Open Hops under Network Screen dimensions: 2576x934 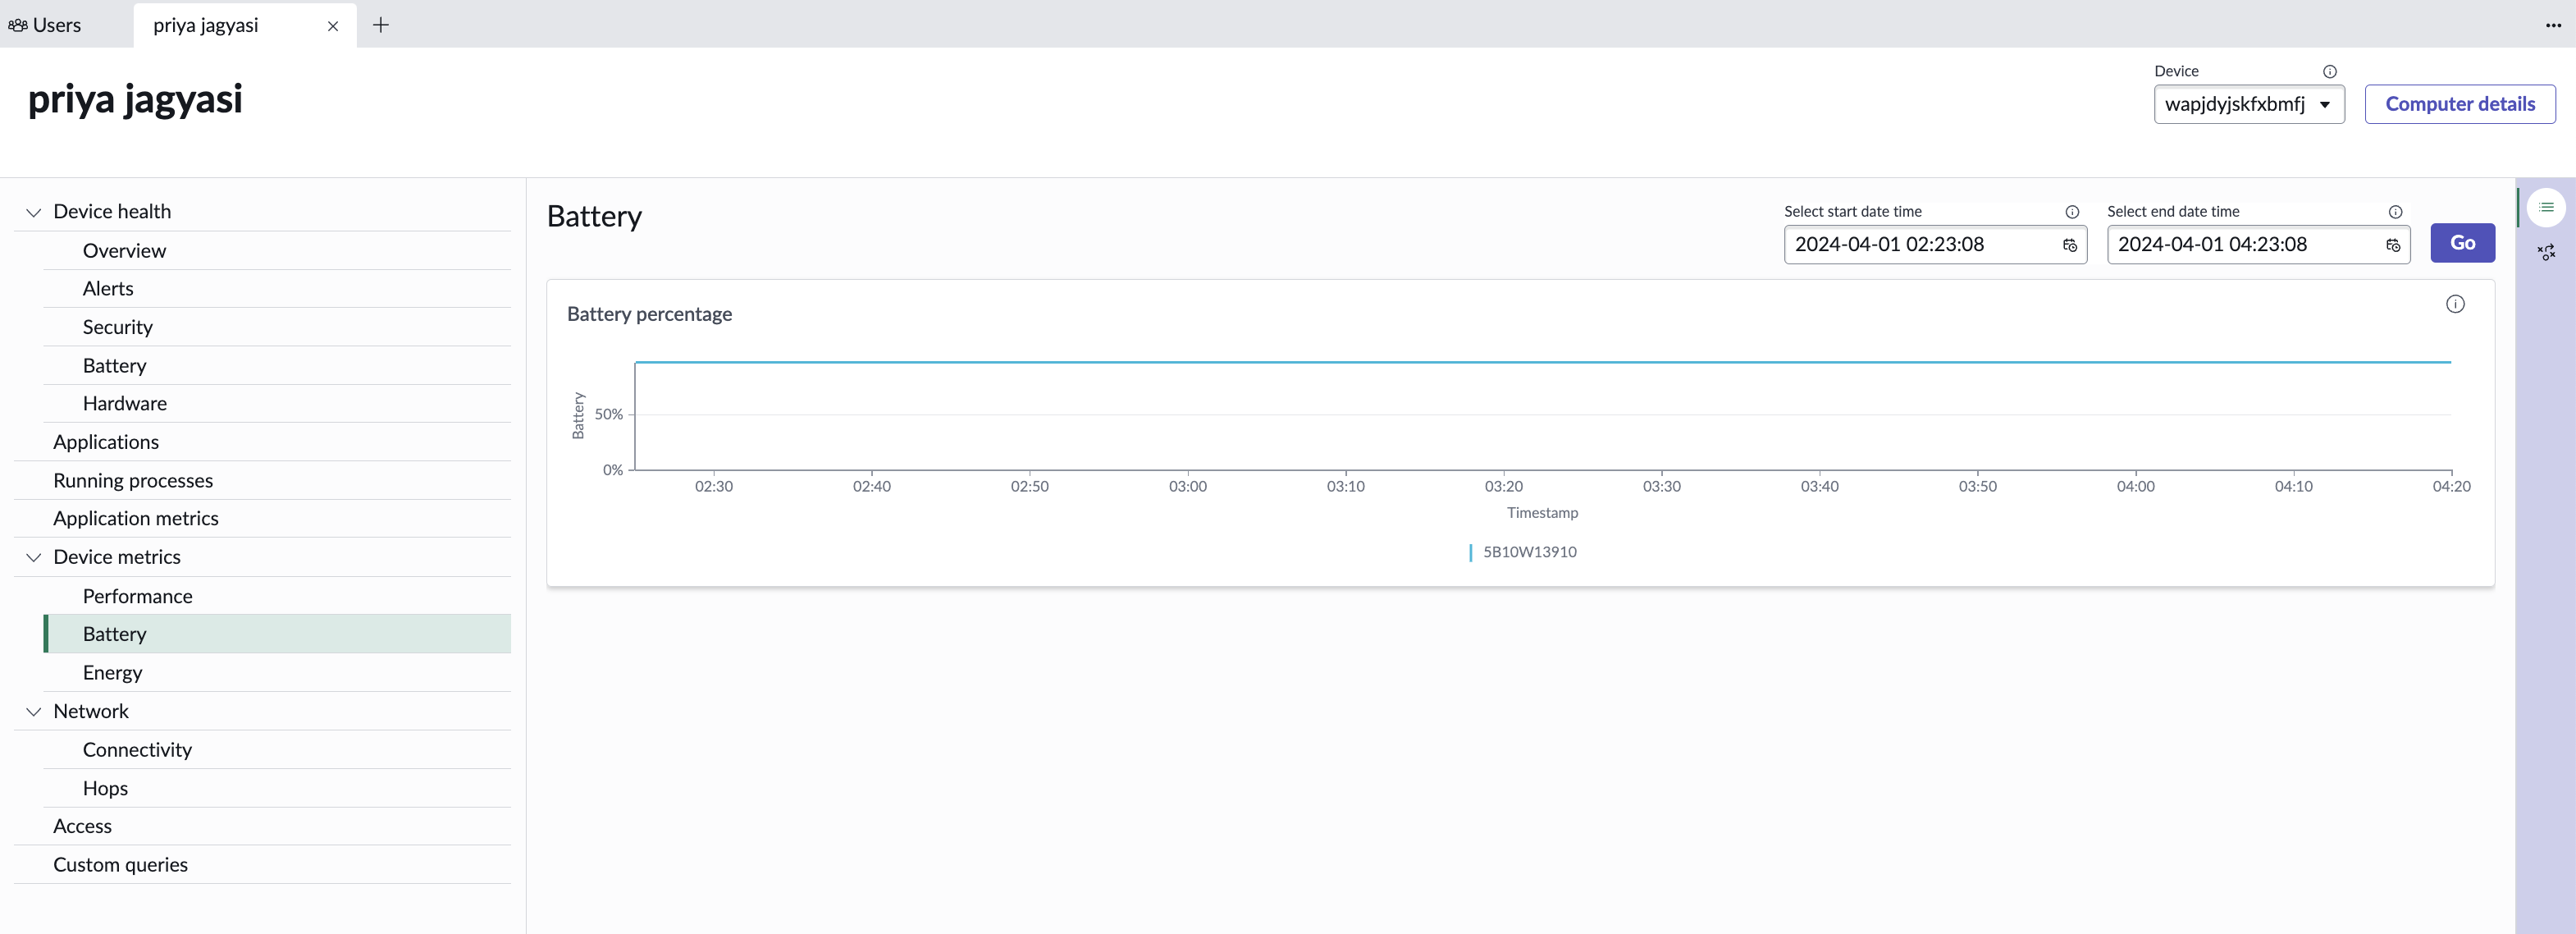click(x=277, y=788)
